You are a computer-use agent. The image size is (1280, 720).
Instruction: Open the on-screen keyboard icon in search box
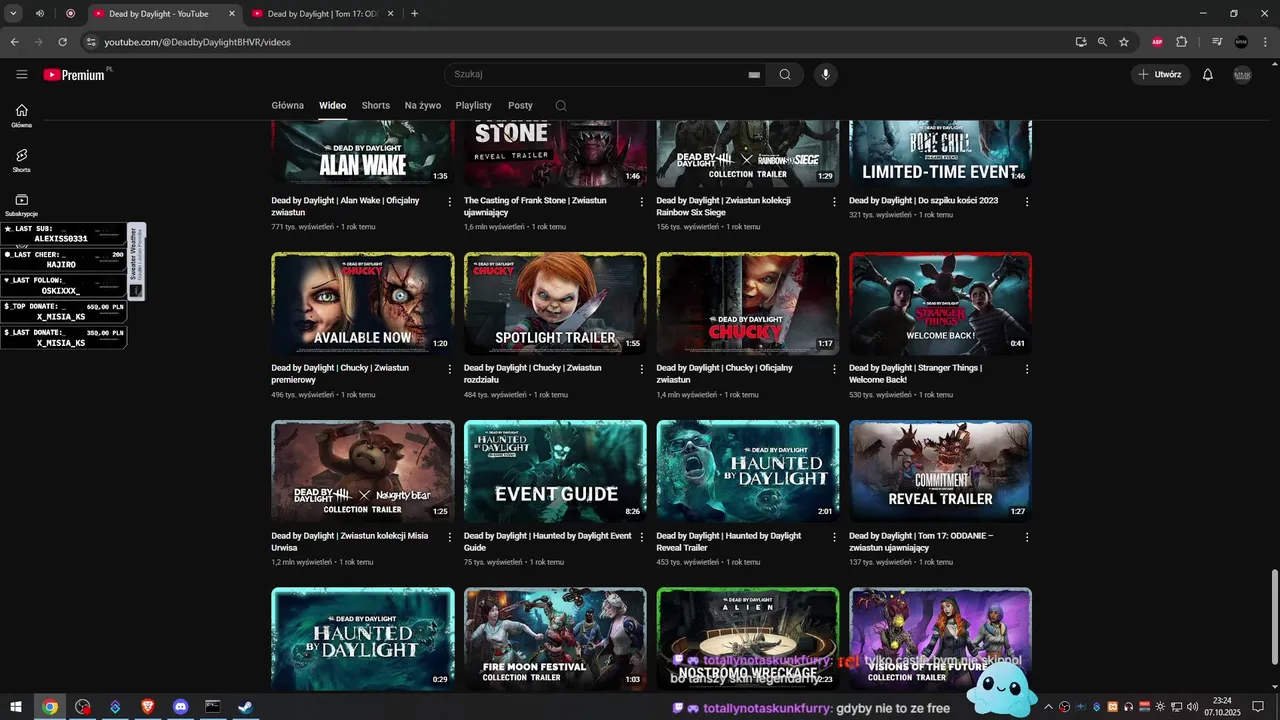(x=754, y=75)
